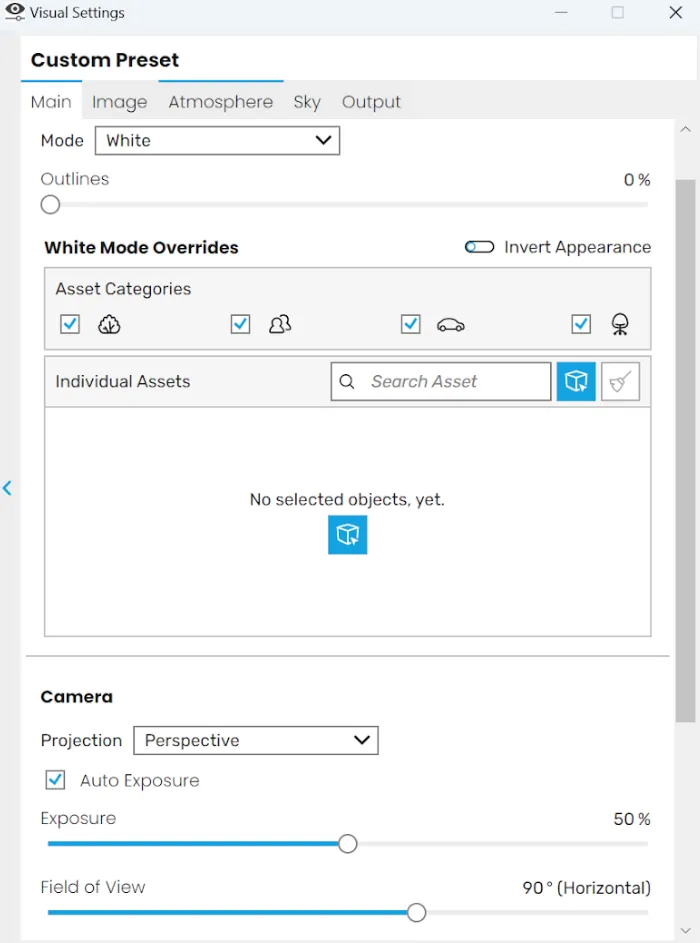This screenshot has width=700, height=943.
Task: Uncheck the vehicles asset category checkbox
Action: [410, 324]
